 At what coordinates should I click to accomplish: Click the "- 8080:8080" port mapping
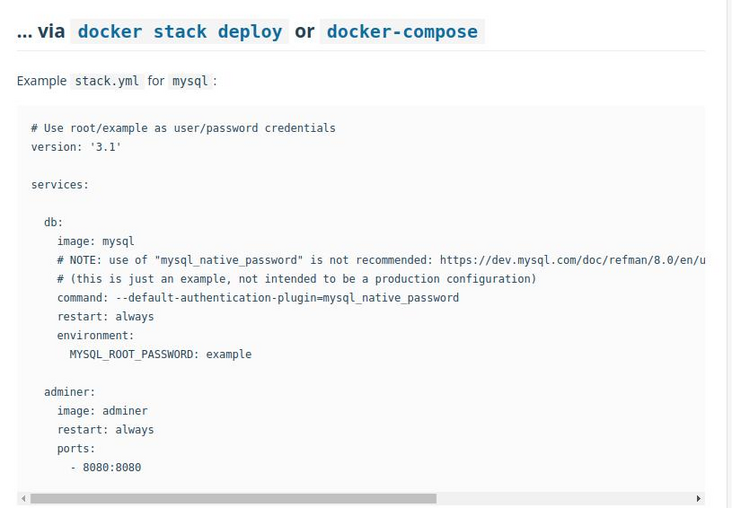(106, 467)
